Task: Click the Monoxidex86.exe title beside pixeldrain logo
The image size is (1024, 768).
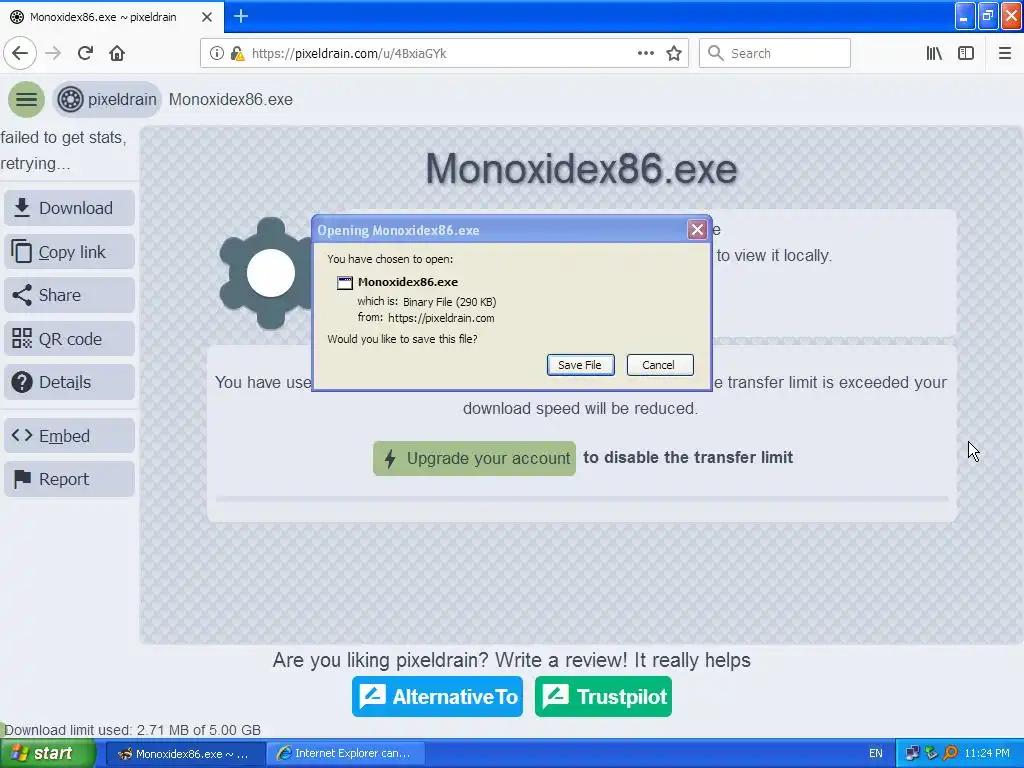Action: (x=231, y=99)
